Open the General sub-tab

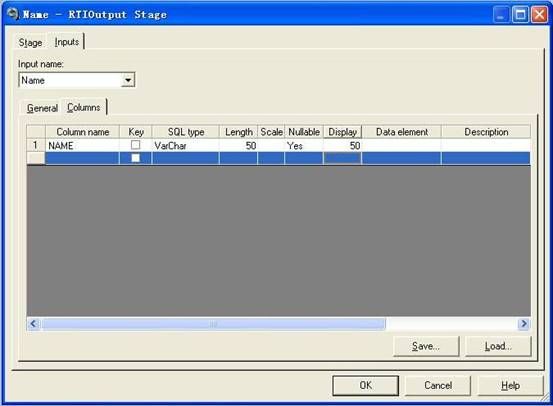42,108
